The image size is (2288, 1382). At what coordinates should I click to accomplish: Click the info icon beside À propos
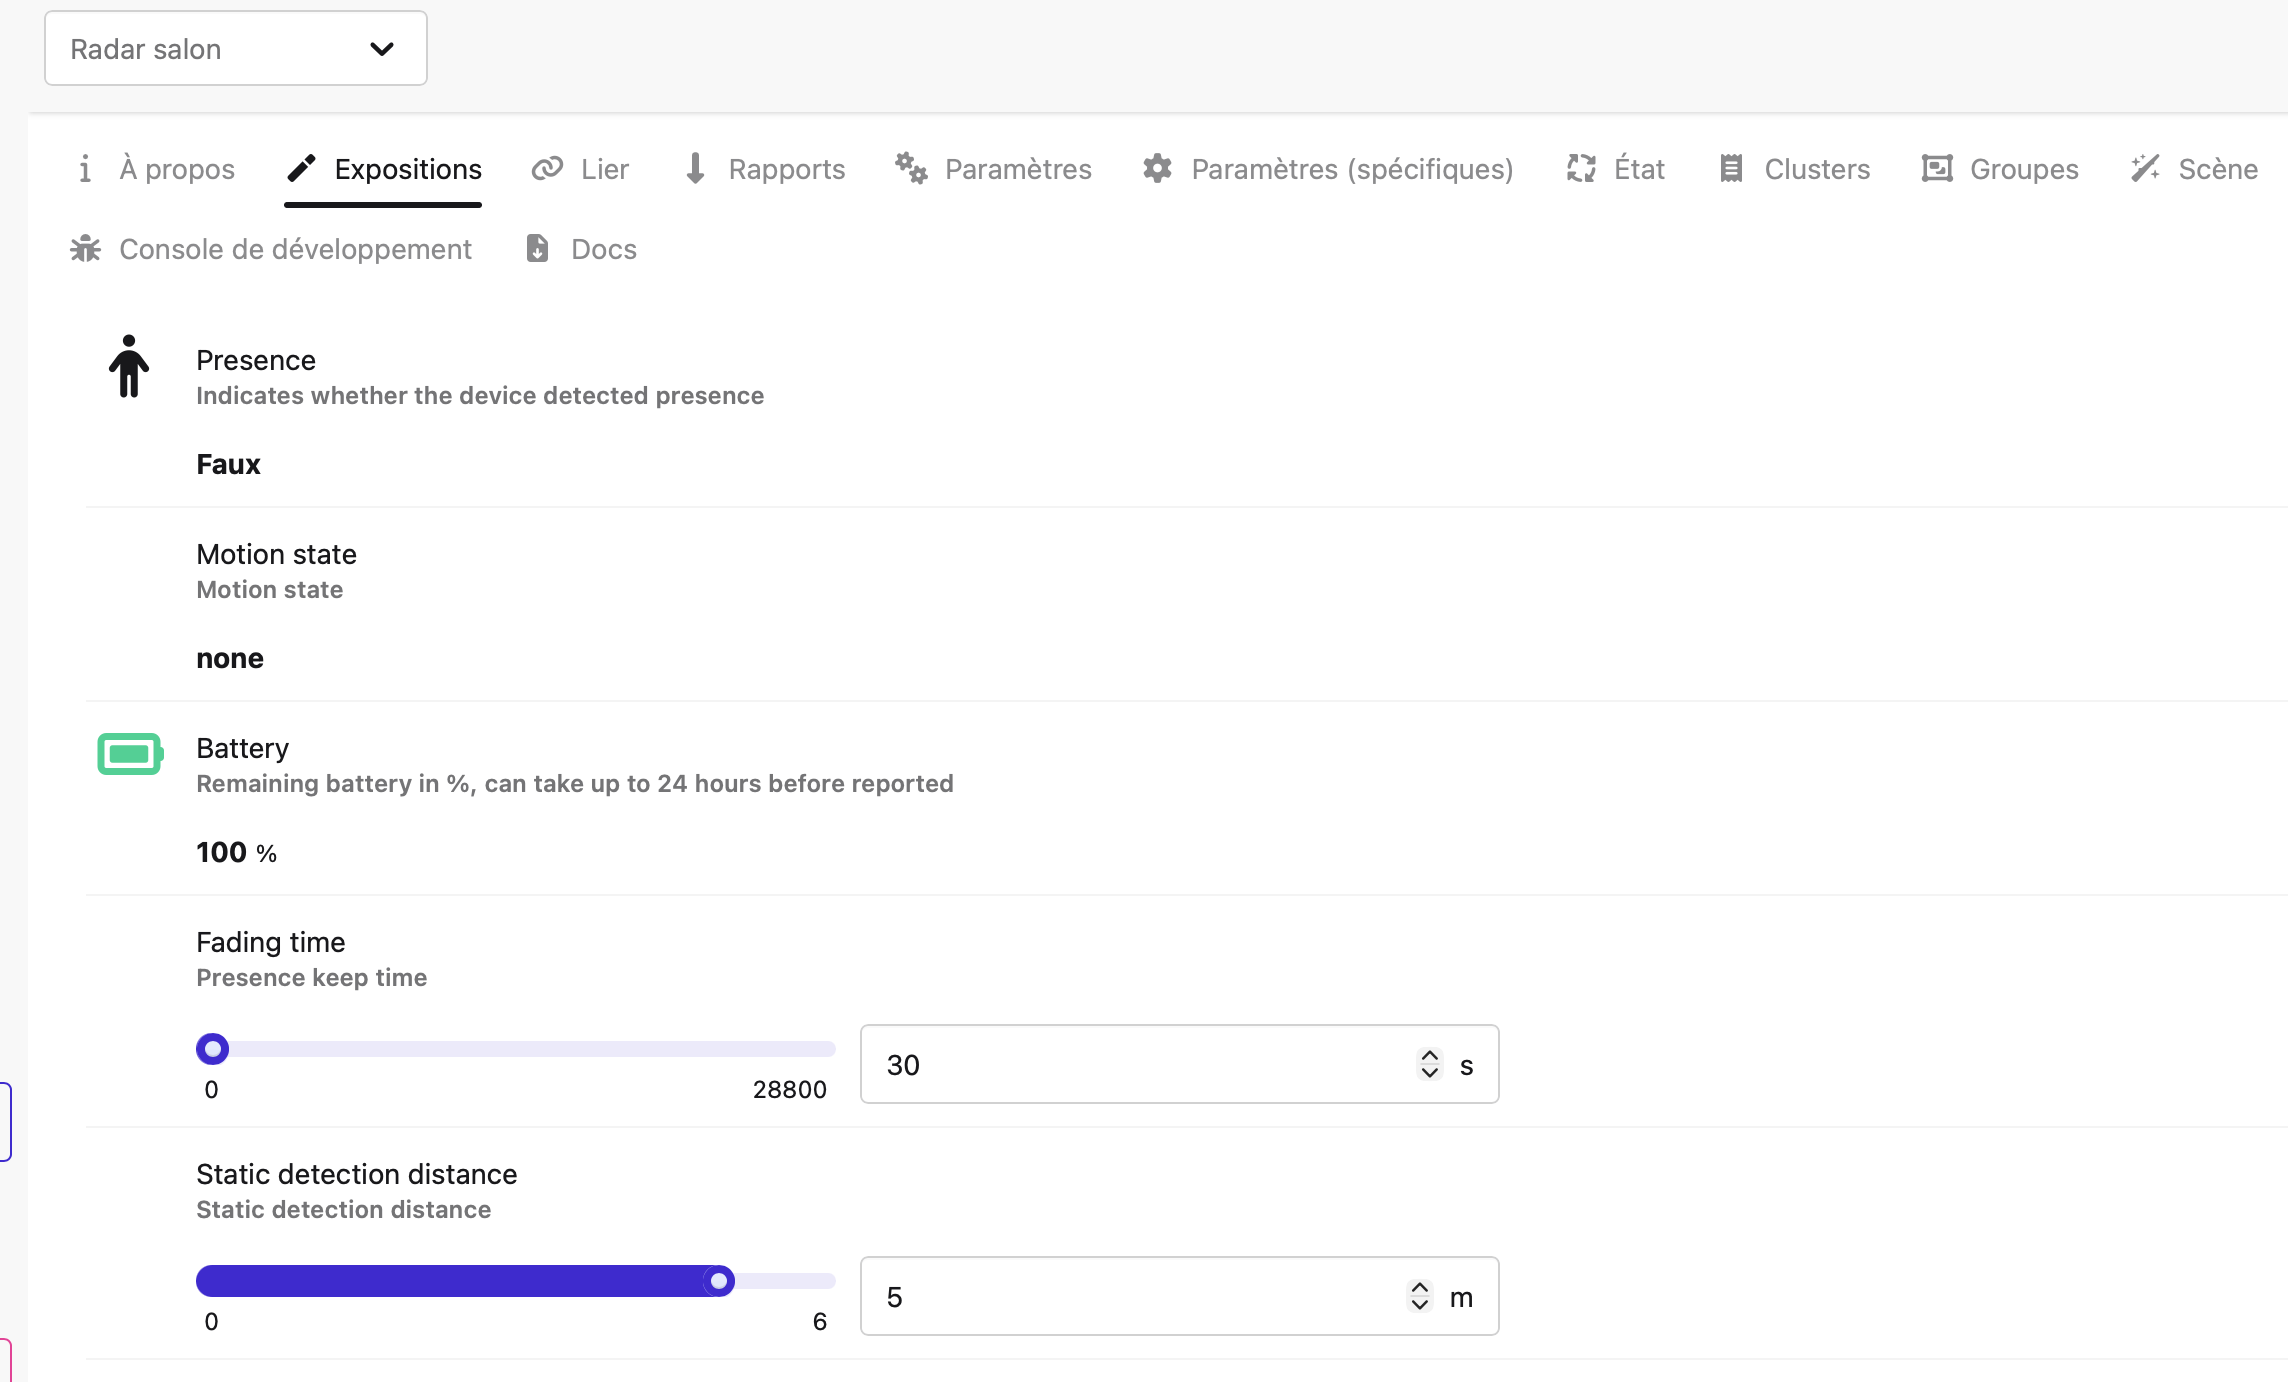(85, 169)
